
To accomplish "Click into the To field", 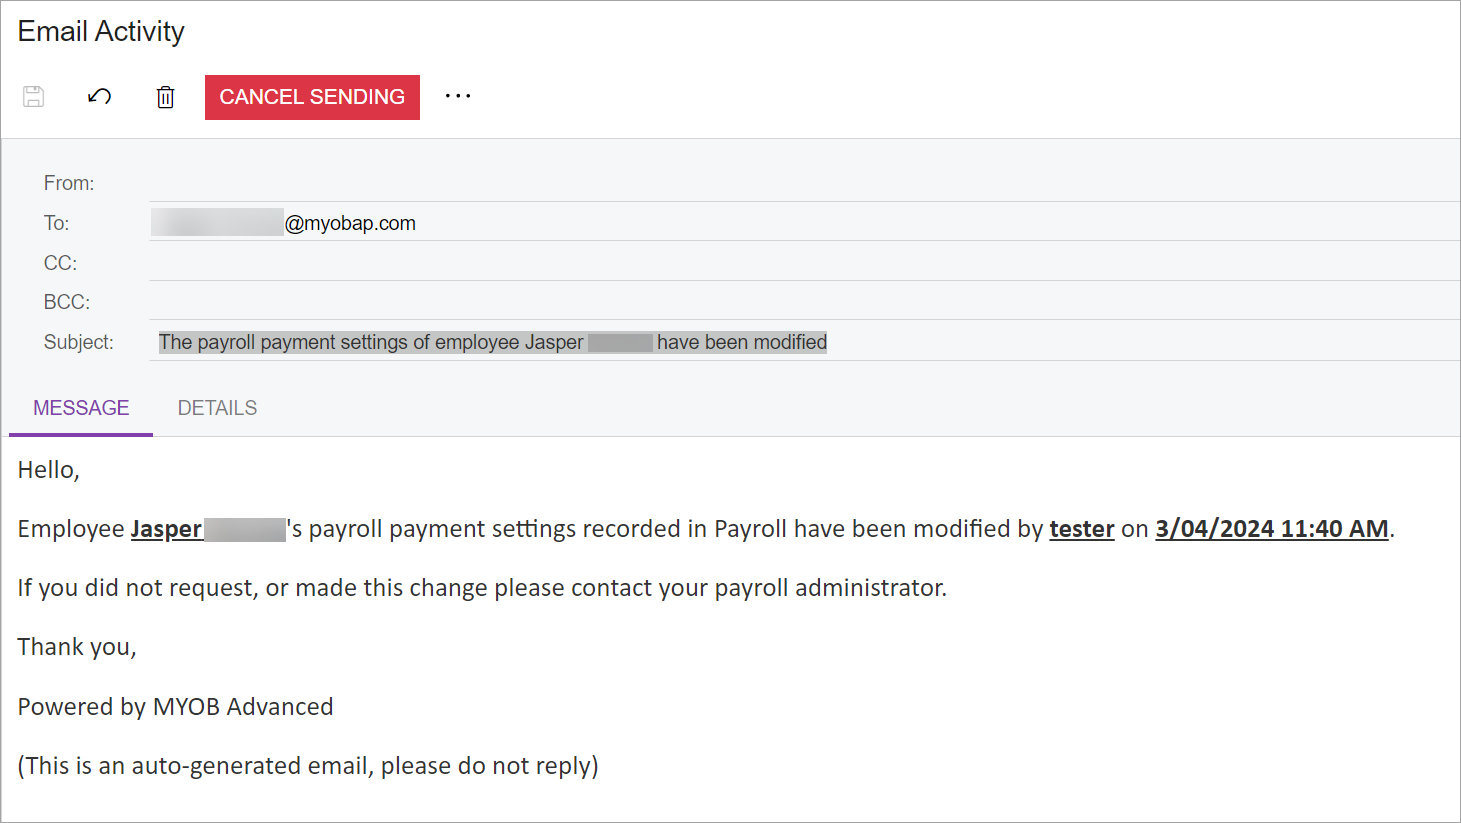I will click(600, 222).
